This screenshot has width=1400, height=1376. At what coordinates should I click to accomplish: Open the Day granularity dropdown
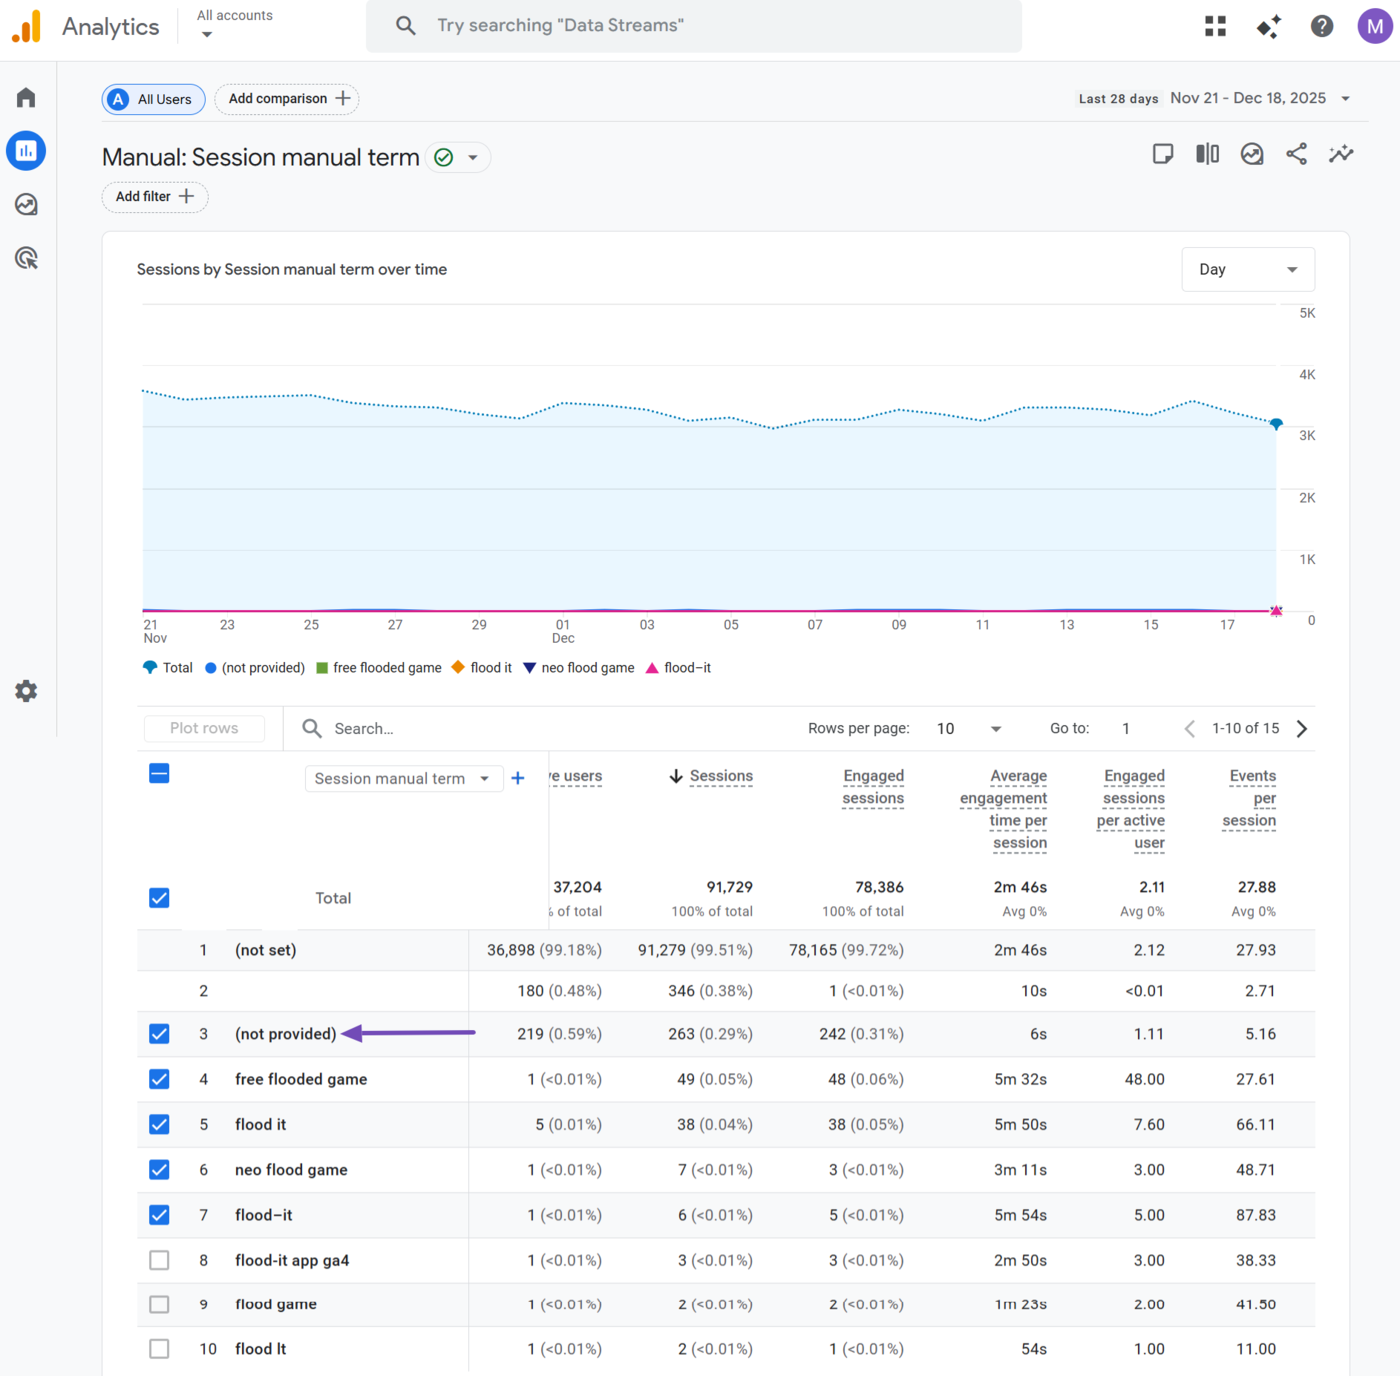1247,269
